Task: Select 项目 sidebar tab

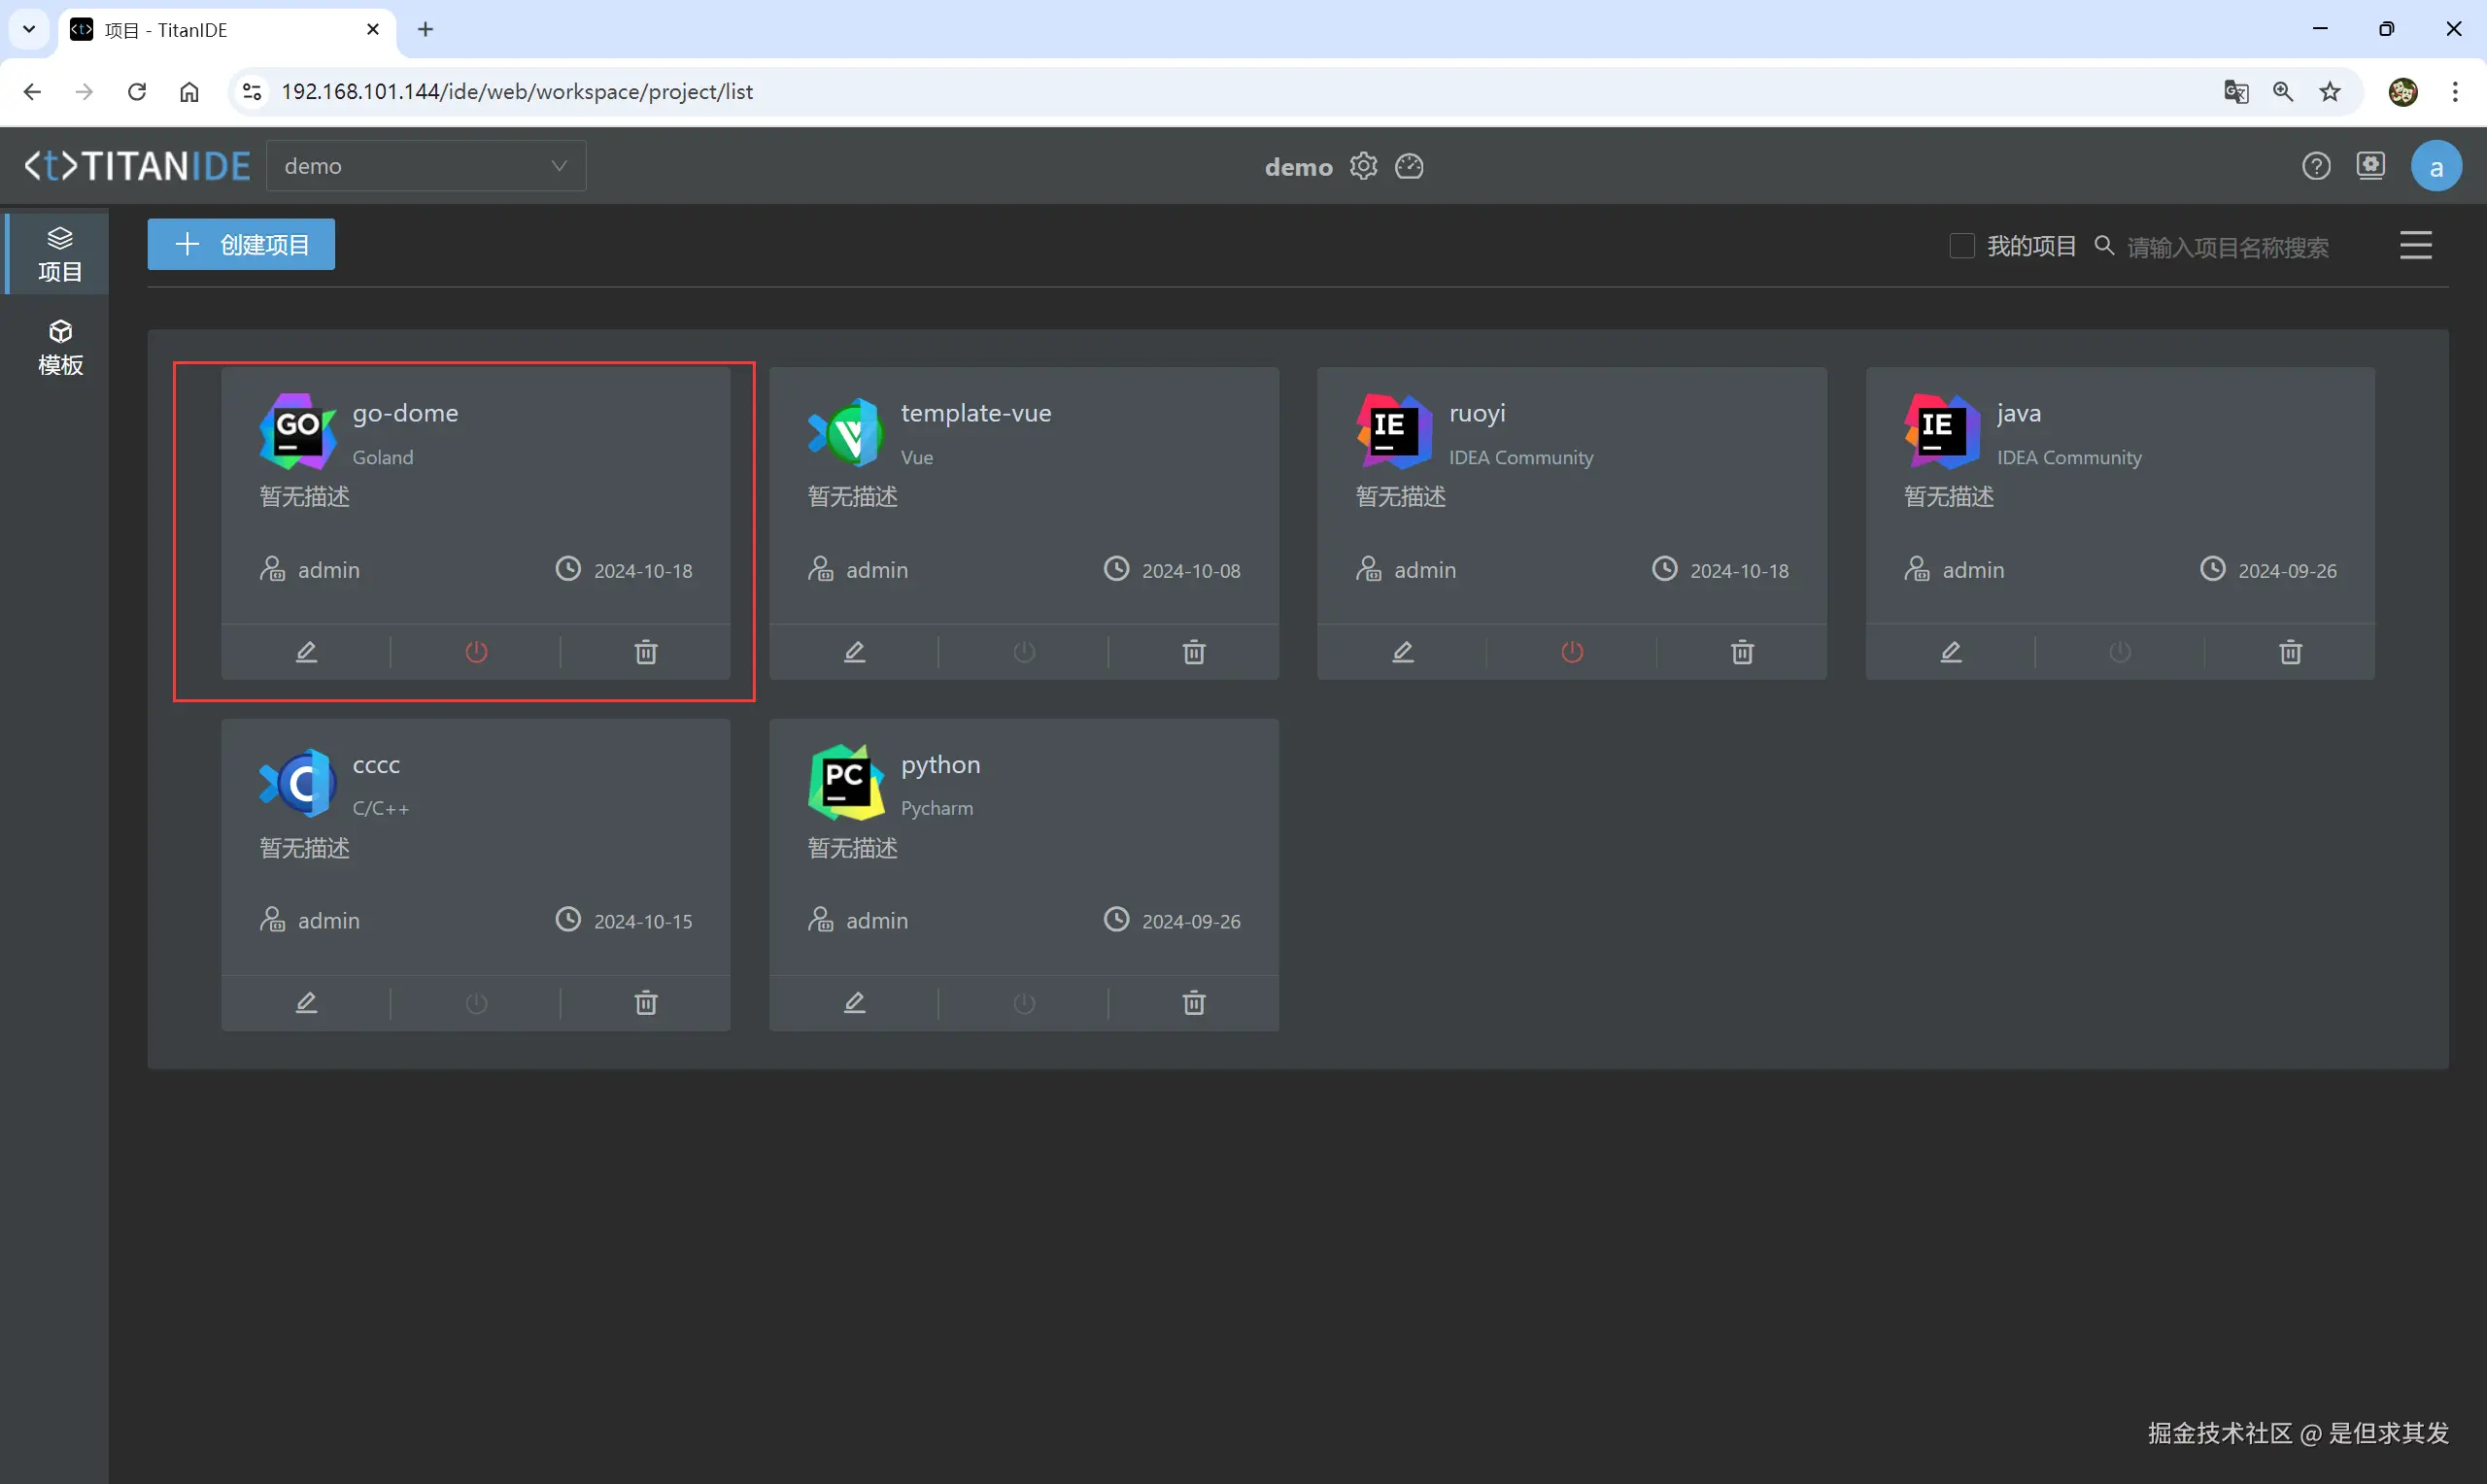Action: click(x=60, y=254)
